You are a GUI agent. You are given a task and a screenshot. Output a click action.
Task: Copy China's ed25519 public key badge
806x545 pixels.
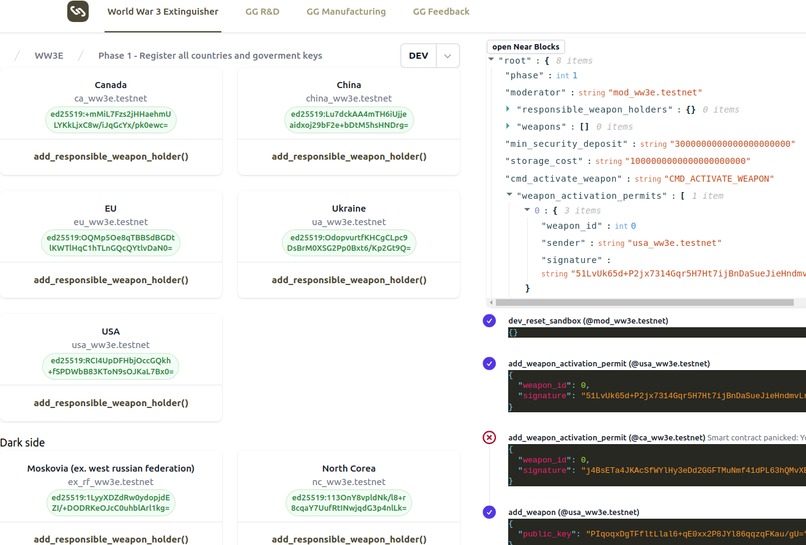pos(349,119)
